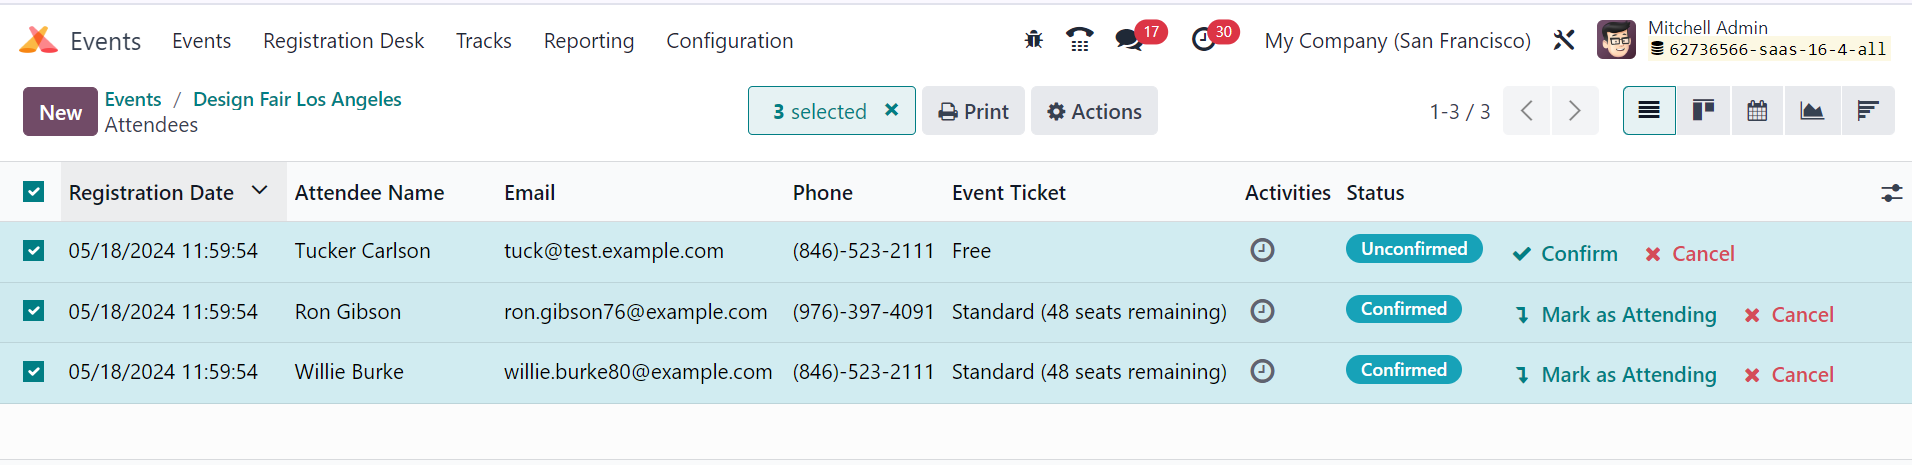Switch to graph view

pos(1812,111)
